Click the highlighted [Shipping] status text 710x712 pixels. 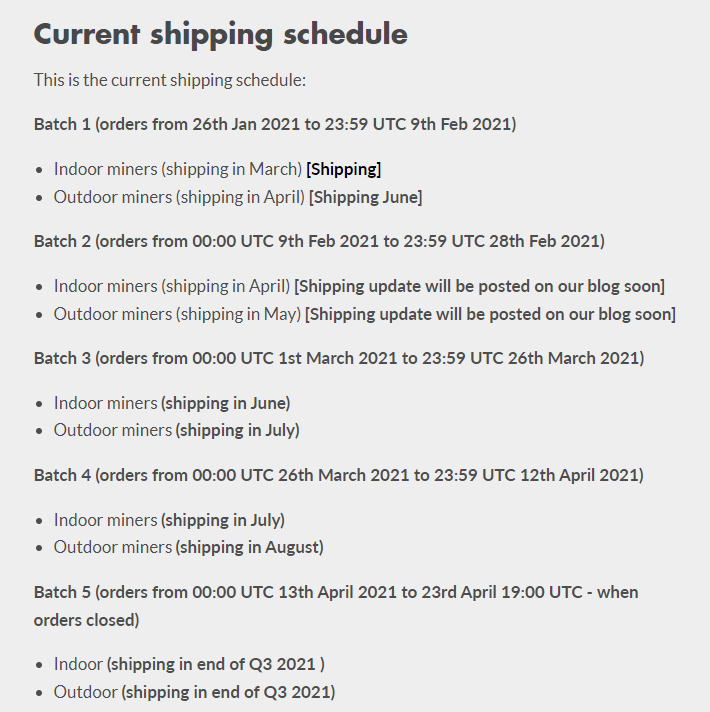click(x=343, y=169)
